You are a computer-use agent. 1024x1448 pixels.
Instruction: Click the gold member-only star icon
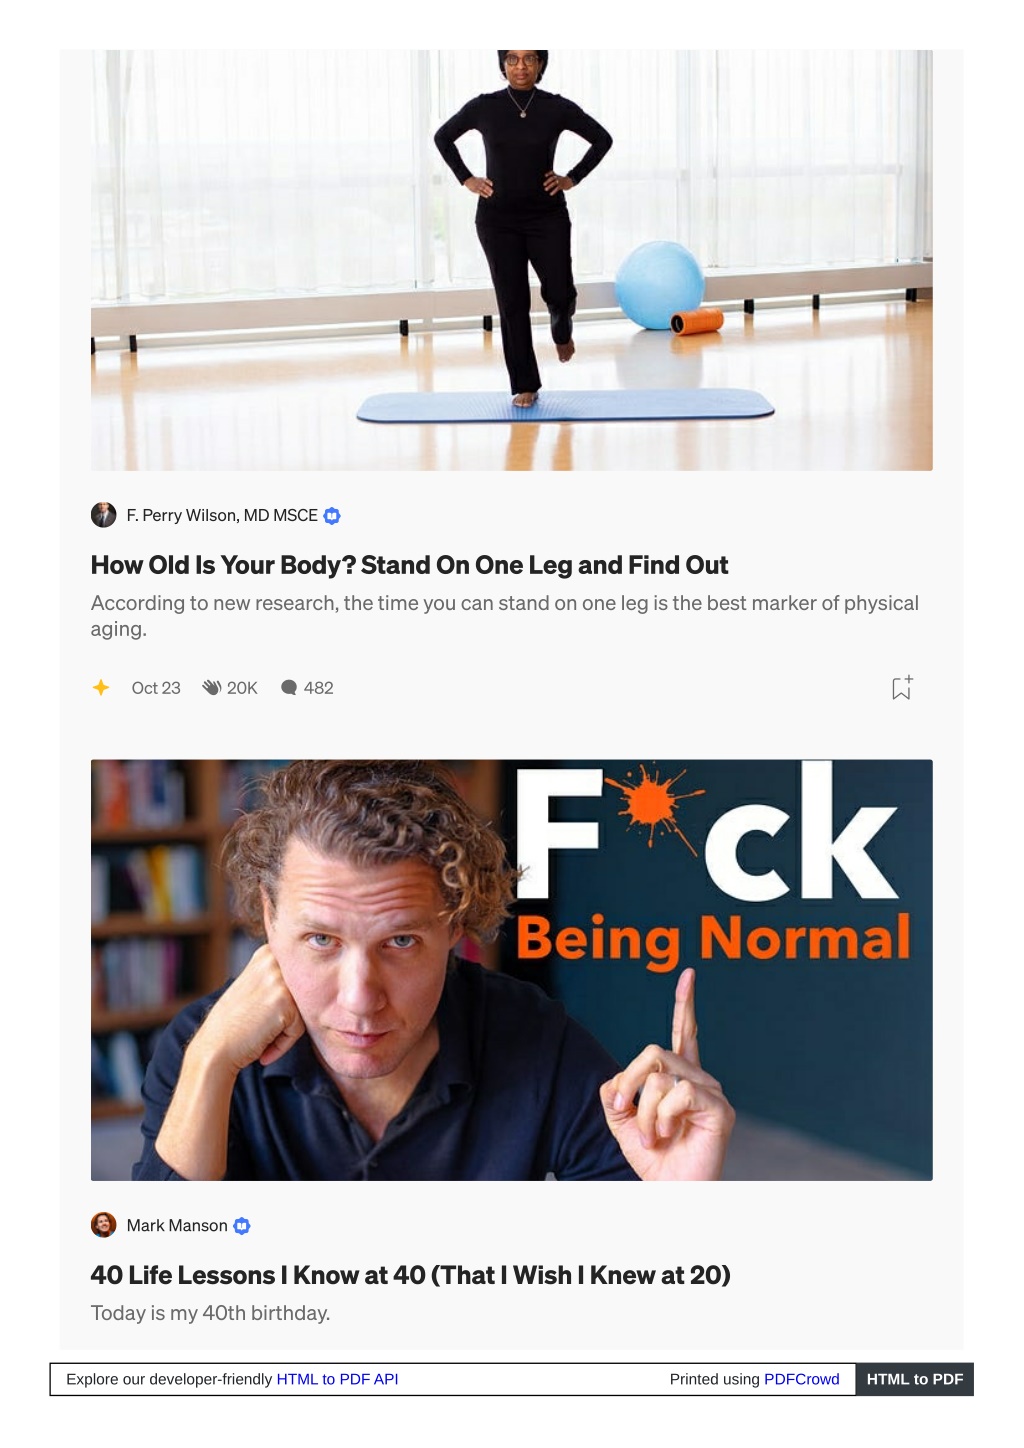[x=101, y=688]
